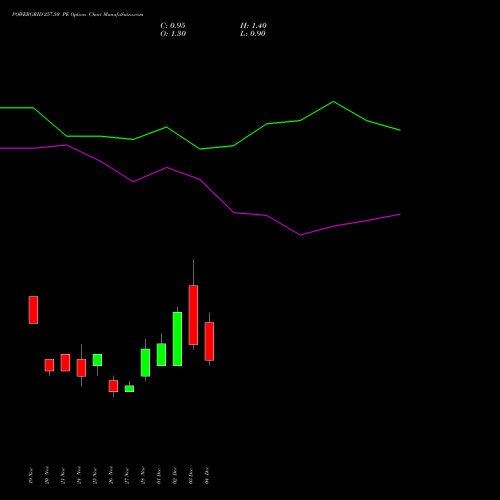
Task: Click the red candle for 19 Nov
Action: tap(33, 310)
